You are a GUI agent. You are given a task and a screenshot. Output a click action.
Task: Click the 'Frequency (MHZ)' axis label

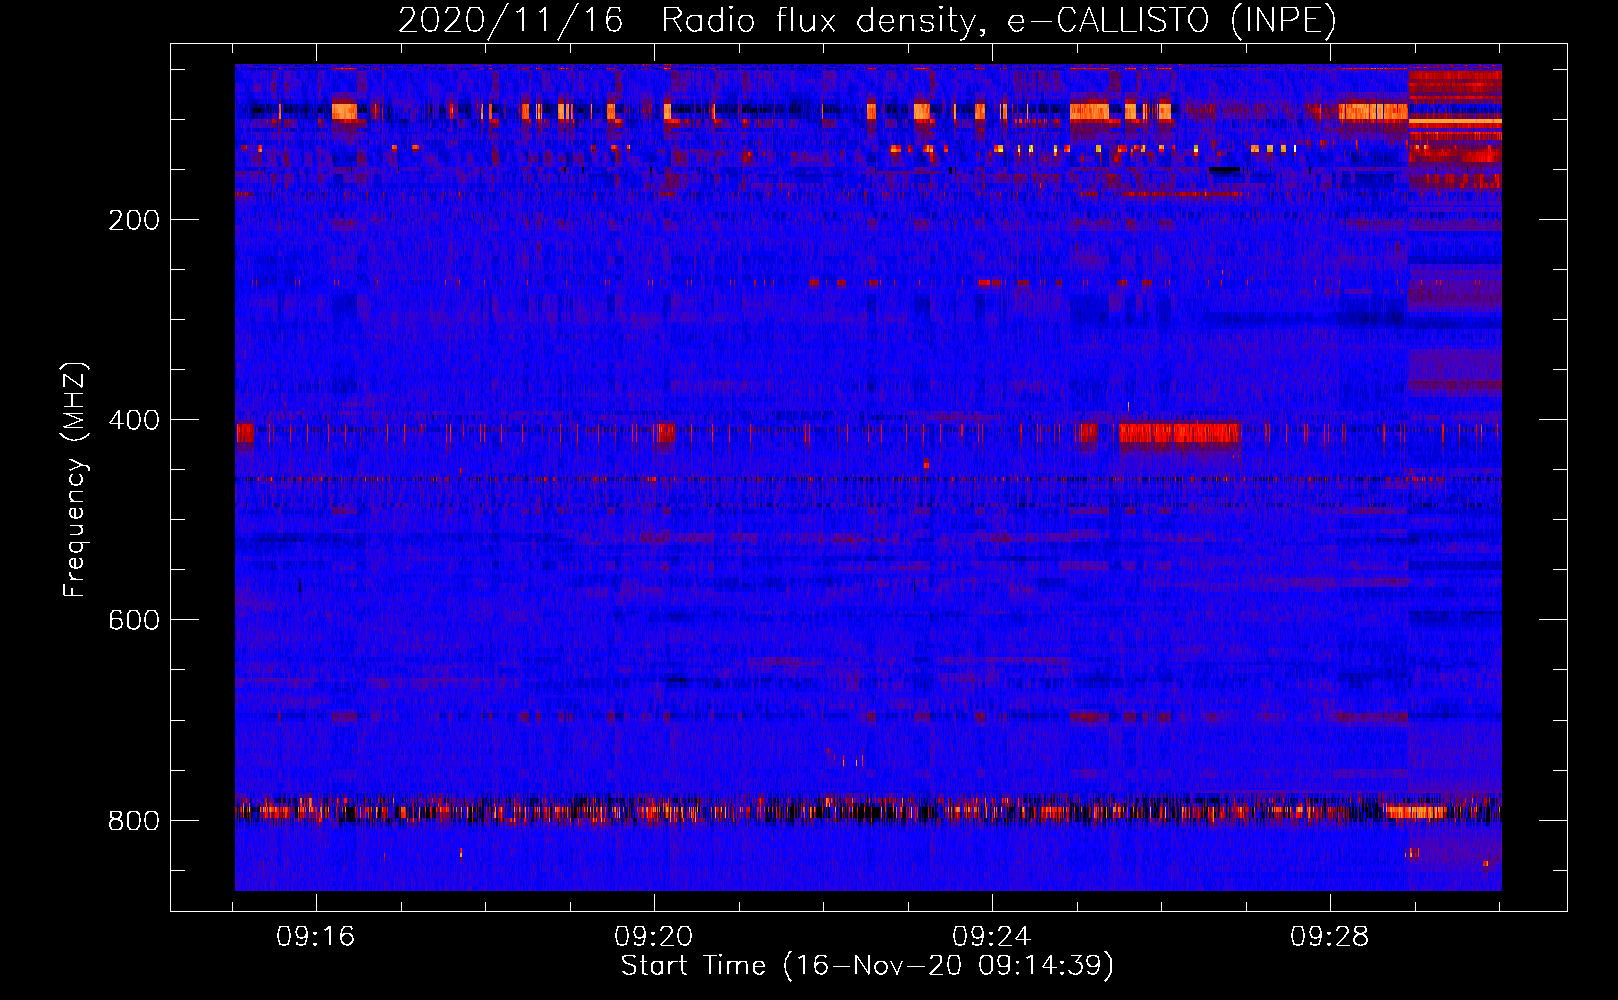[x=75, y=480]
